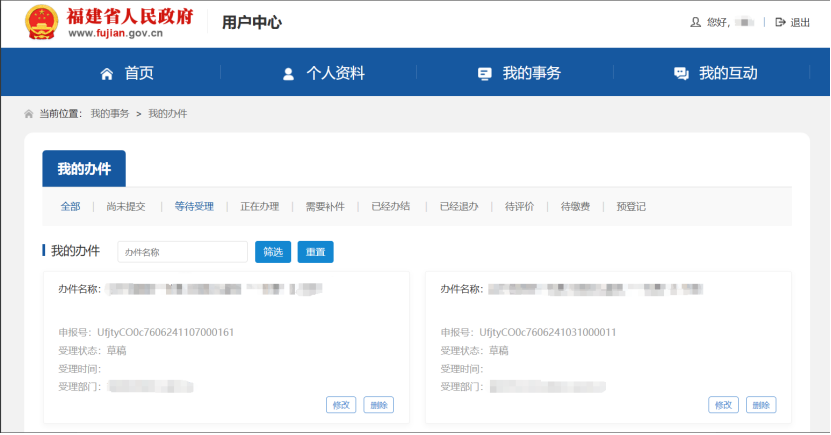Click the Fujian government emblem logo
Viewport: 831px width, 435px height.
(x=41, y=22)
